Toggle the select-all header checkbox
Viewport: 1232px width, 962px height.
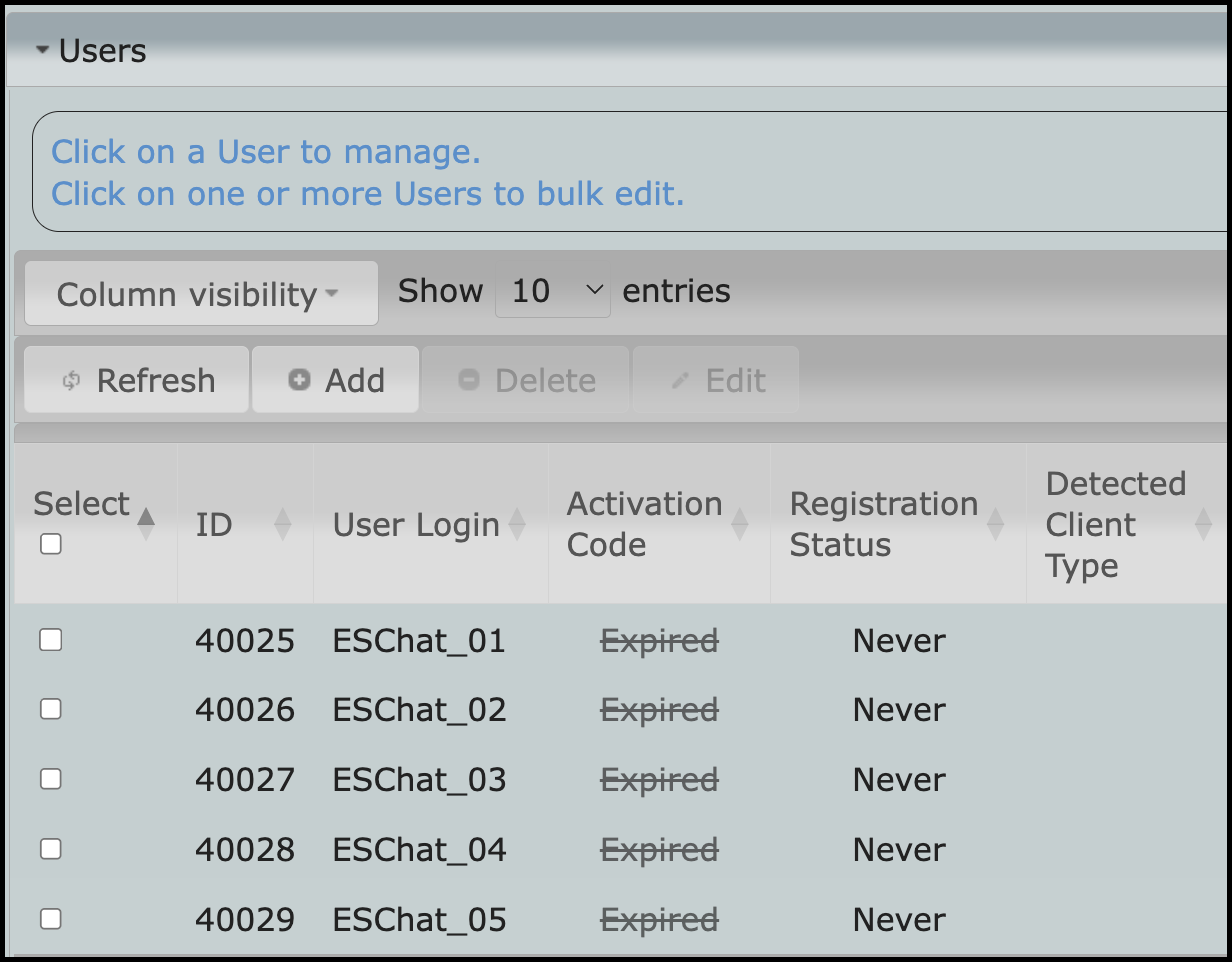(50, 544)
